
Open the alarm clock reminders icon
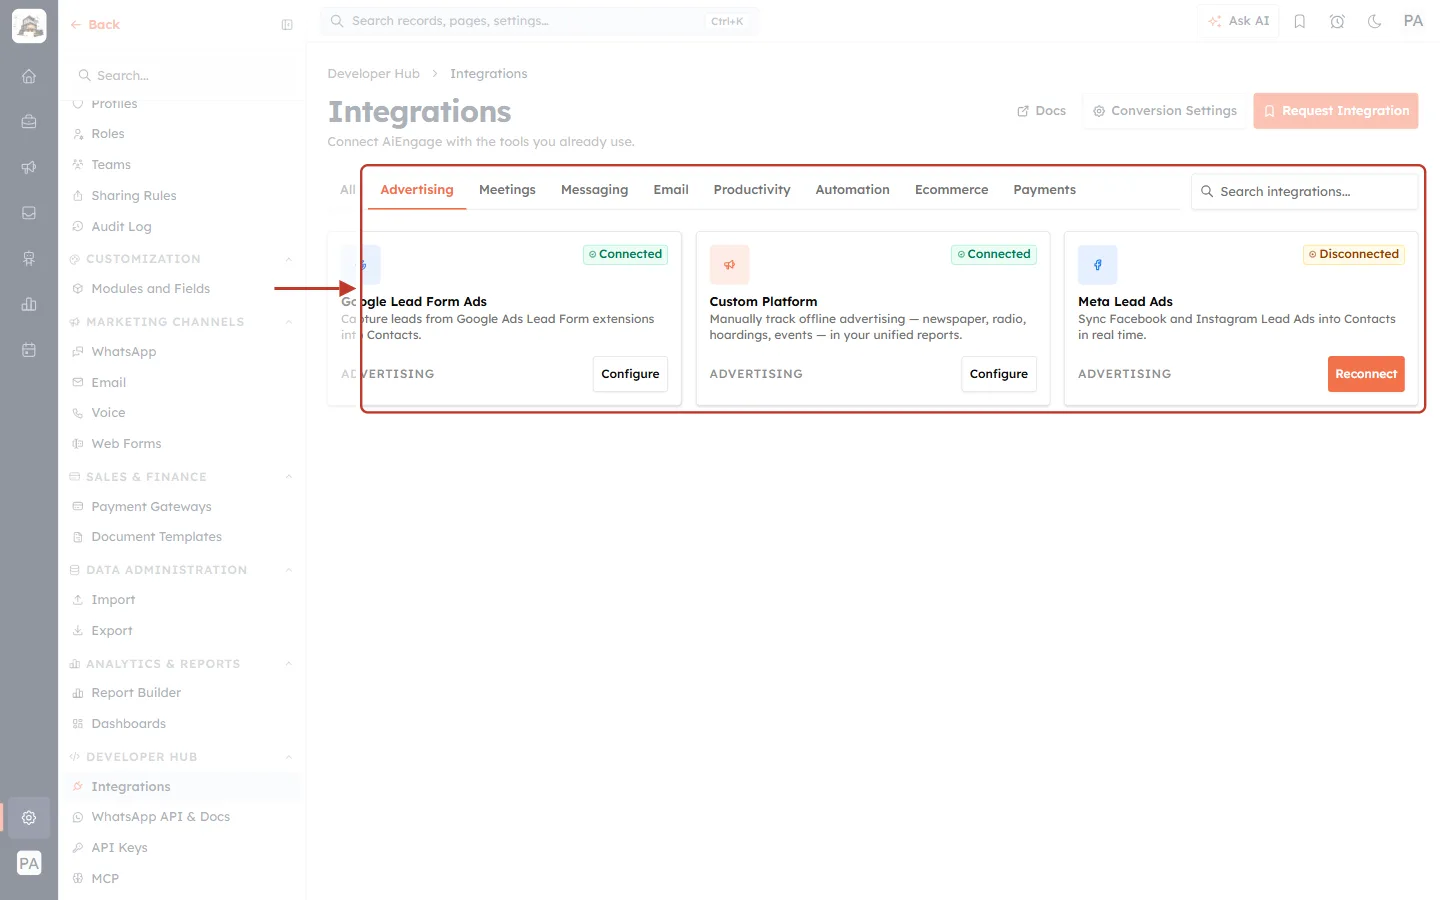click(x=1337, y=21)
